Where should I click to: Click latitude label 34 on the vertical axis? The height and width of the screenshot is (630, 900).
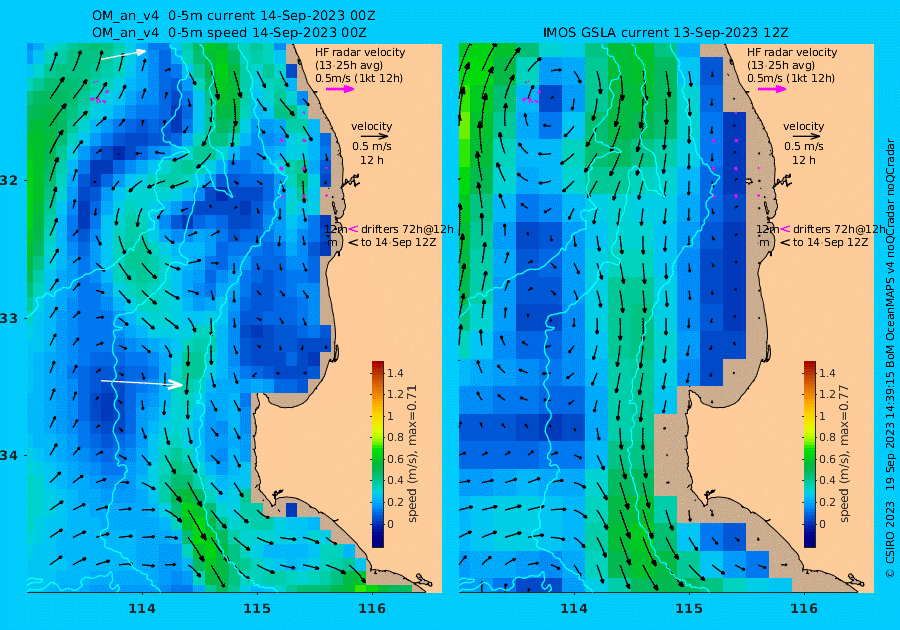click(x=10, y=455)
